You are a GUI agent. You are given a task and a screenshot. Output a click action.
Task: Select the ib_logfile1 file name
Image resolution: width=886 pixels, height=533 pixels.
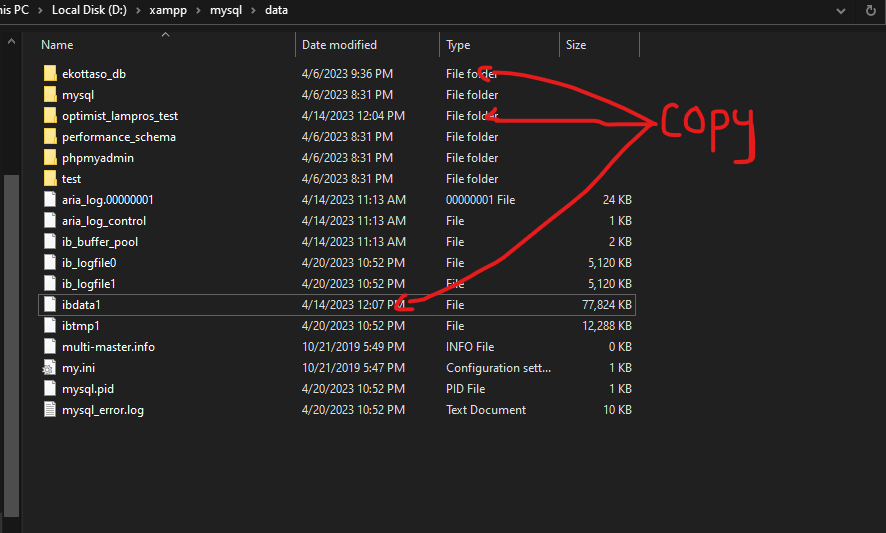[x=88, y=284]
